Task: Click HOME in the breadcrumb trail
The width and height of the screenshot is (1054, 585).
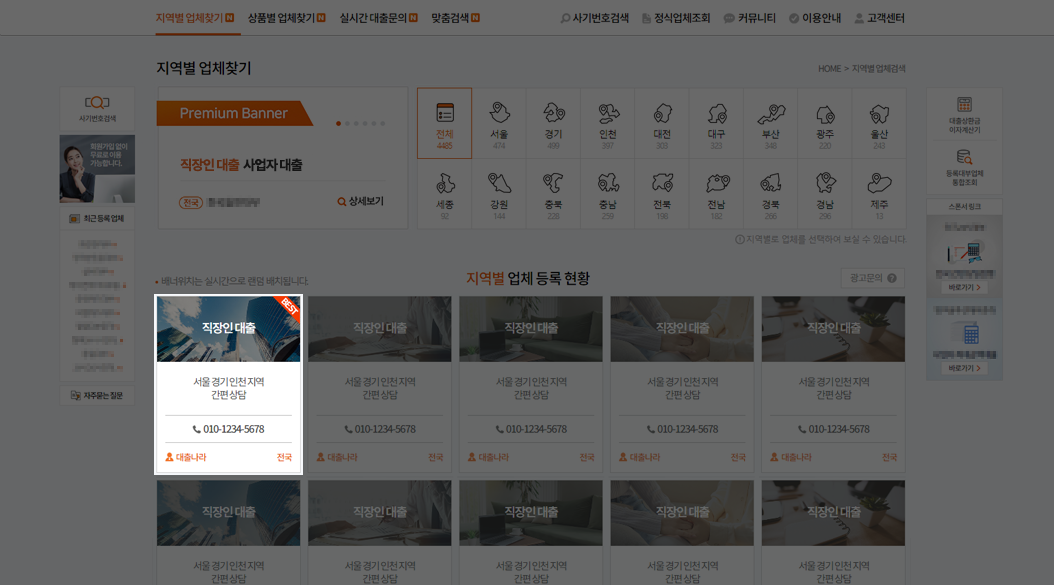Action: 828,67
